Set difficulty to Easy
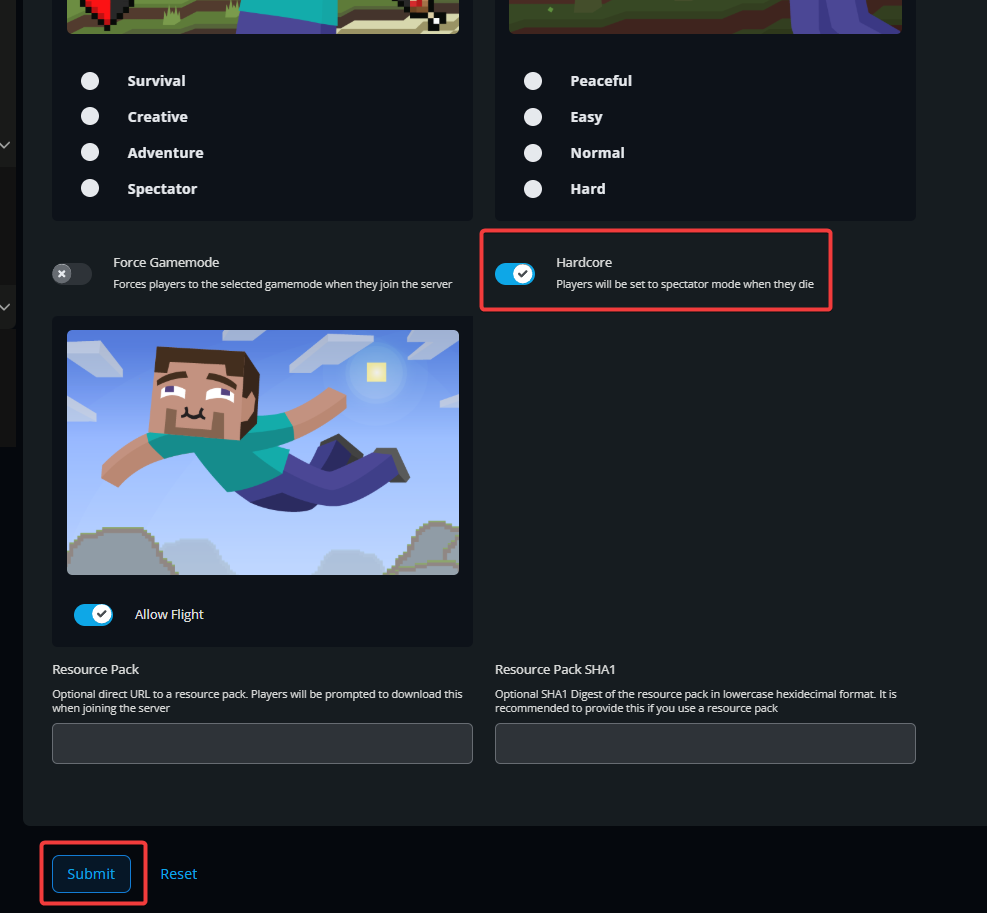This screenshot has height=913, width=987. coord(533,117)
